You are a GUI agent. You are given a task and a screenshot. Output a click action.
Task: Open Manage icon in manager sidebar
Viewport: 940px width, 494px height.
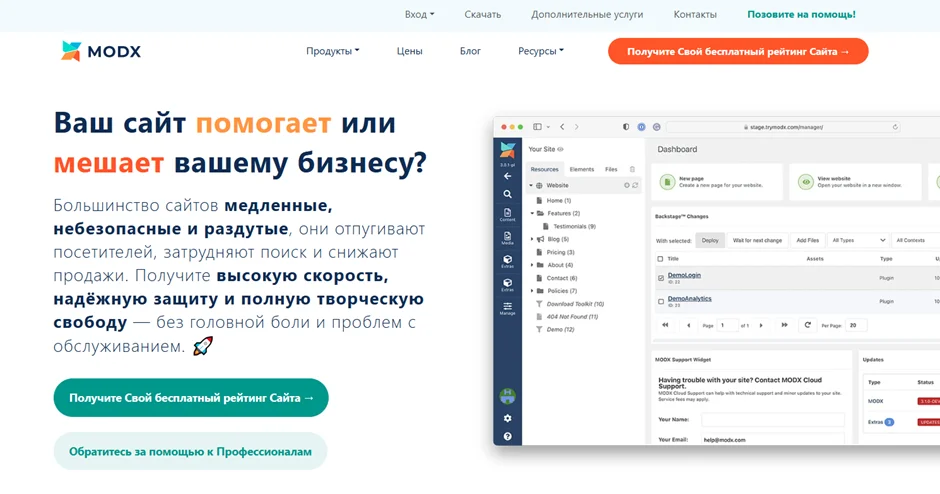[x=508, y=308]
